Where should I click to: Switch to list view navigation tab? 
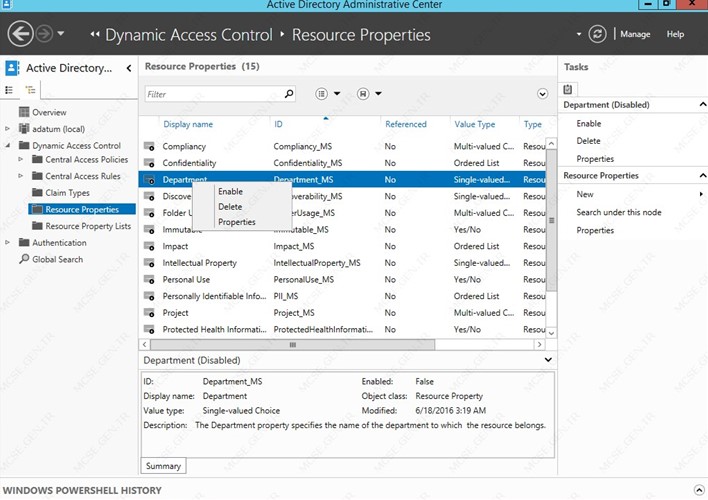tap(9, 90)
